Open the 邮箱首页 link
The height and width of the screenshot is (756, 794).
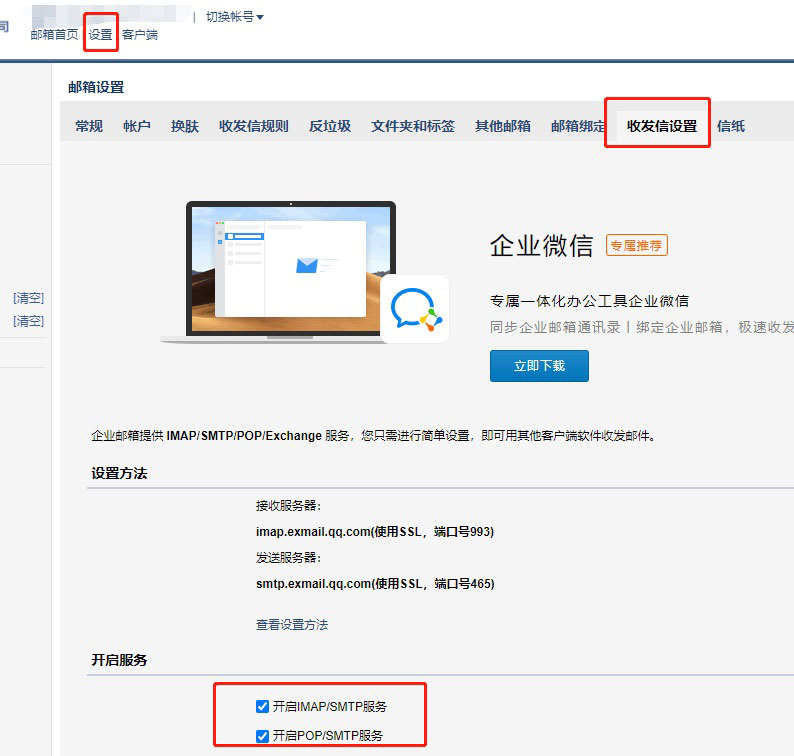coord(54,34)
